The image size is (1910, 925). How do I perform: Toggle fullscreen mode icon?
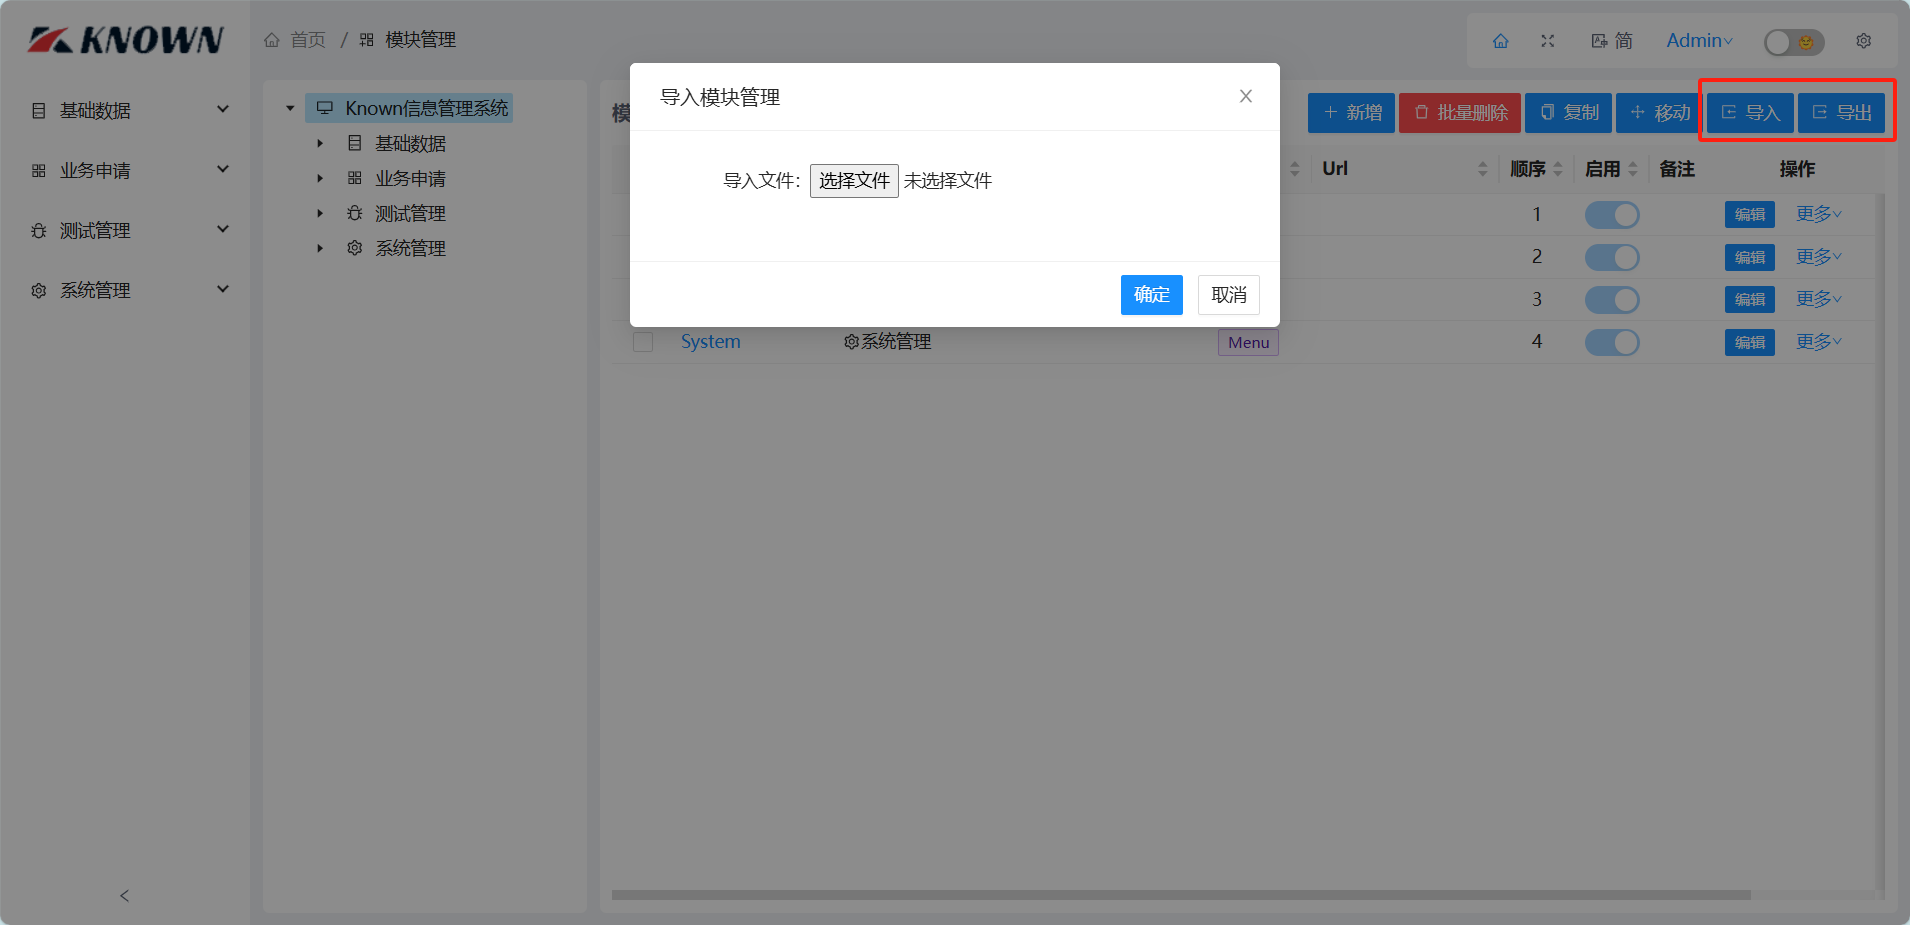click(x=1548, y=41)
